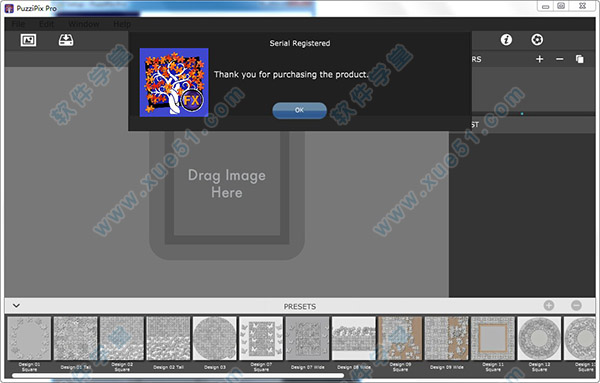Select Design 02 Tall preset

[168, 338]
